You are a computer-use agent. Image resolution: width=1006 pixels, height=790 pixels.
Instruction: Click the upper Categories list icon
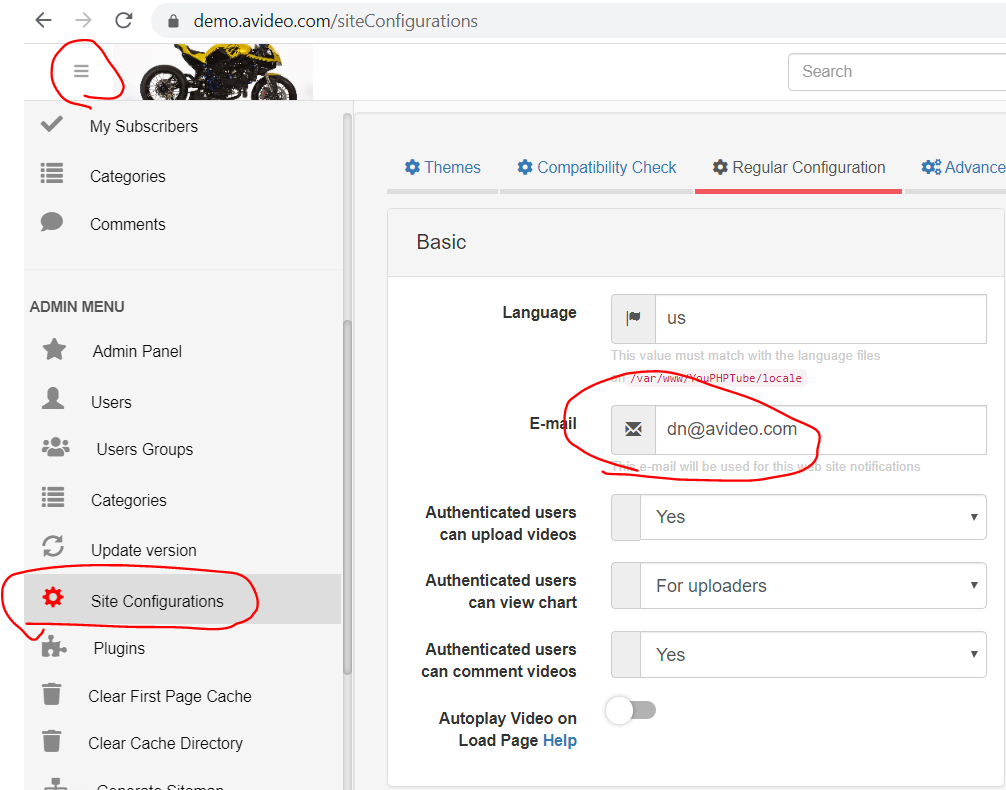(x=52, y=173)
